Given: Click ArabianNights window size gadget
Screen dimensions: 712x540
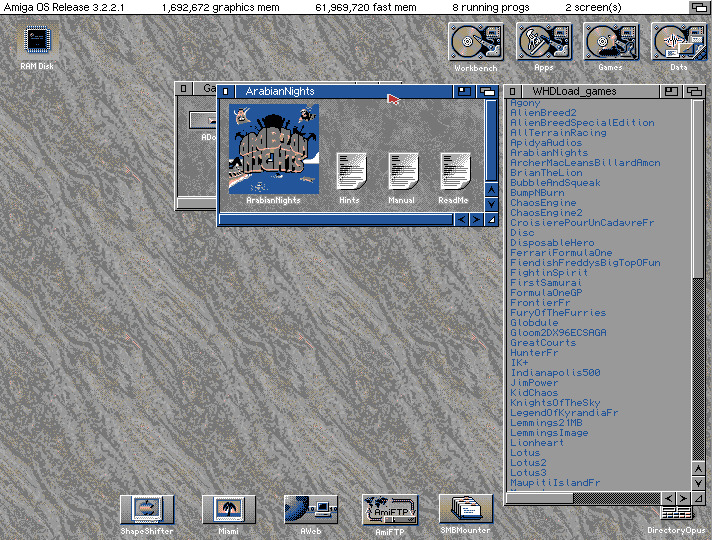Looking at the screenshot, I should pyautogui.click(x=491, y=220).
